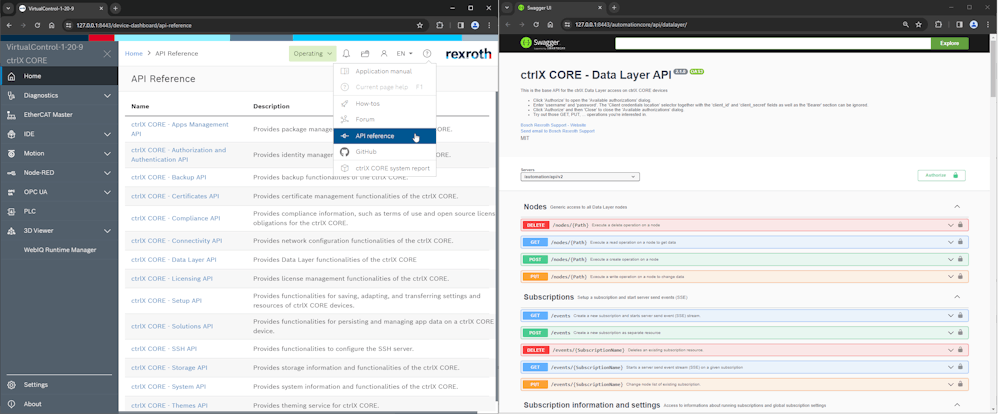Viewport: 999px width, 414px height.
Task: Click Home in the breadcrumb
Action: click(134, 54)
